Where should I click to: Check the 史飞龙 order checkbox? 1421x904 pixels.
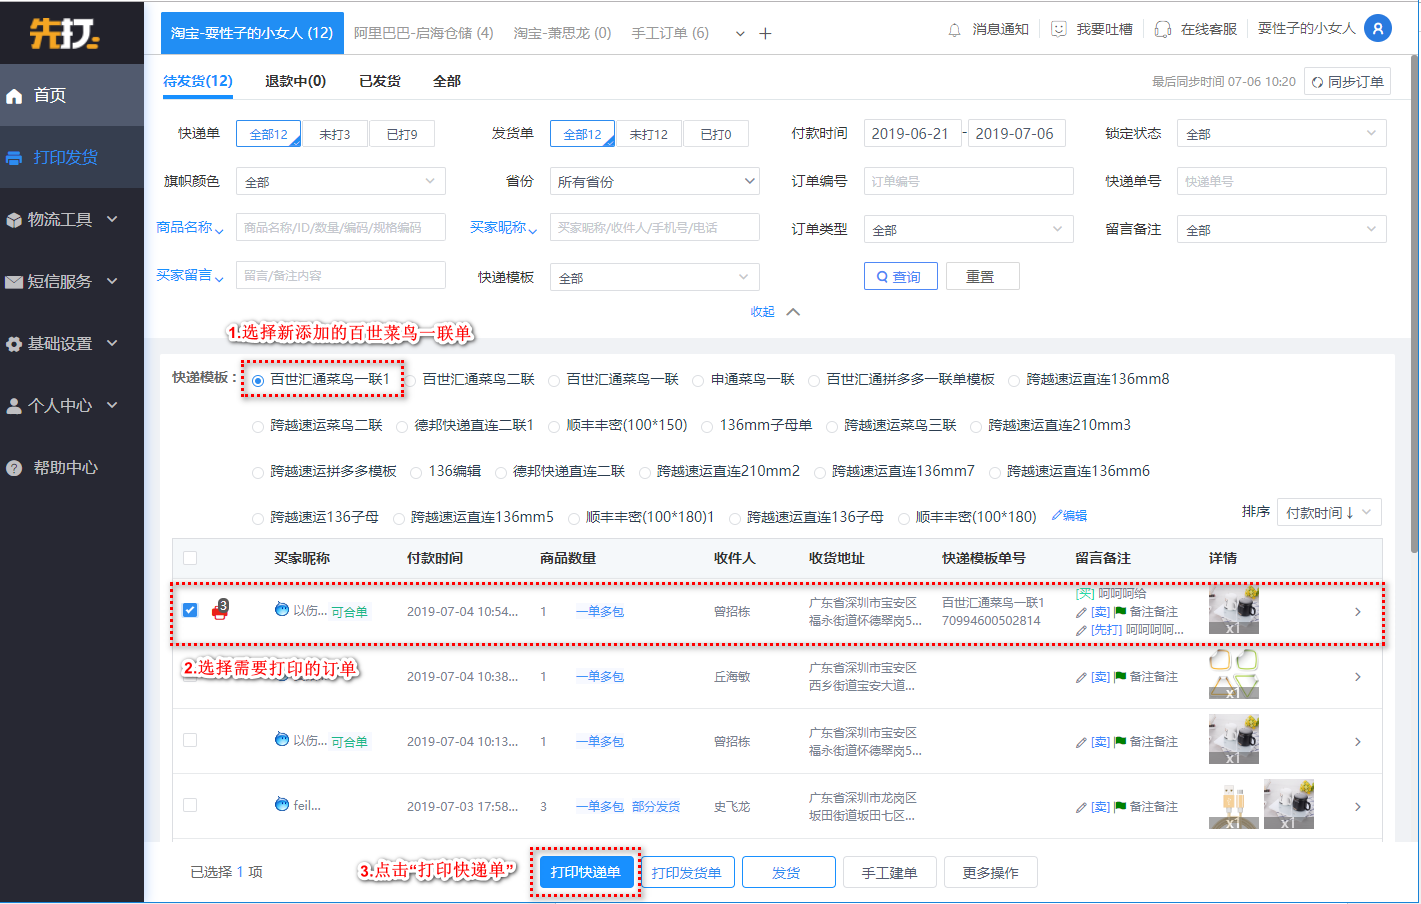point(190,805)
